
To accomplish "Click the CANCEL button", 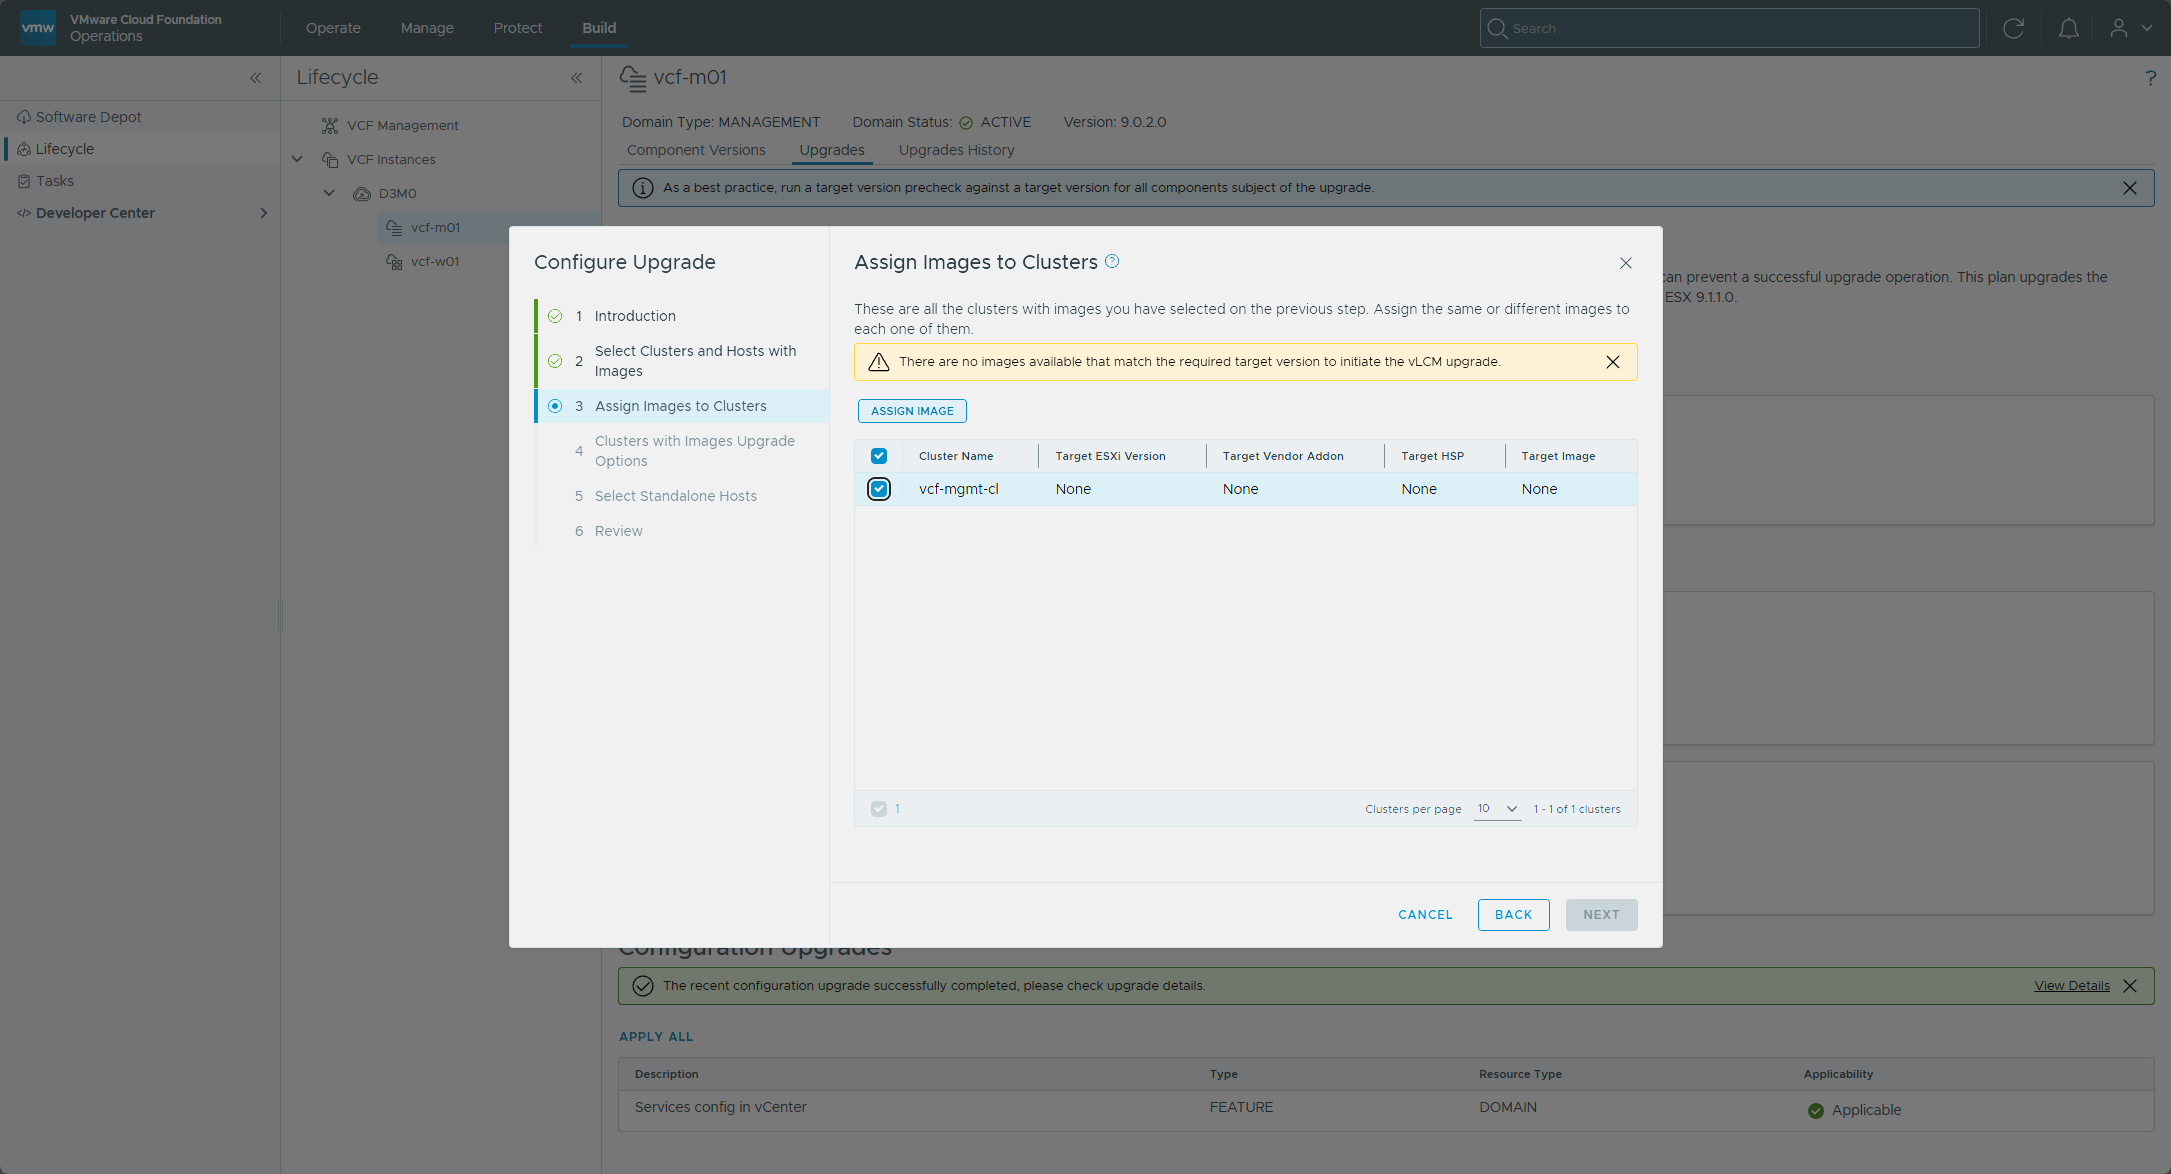I will 1425,915.
